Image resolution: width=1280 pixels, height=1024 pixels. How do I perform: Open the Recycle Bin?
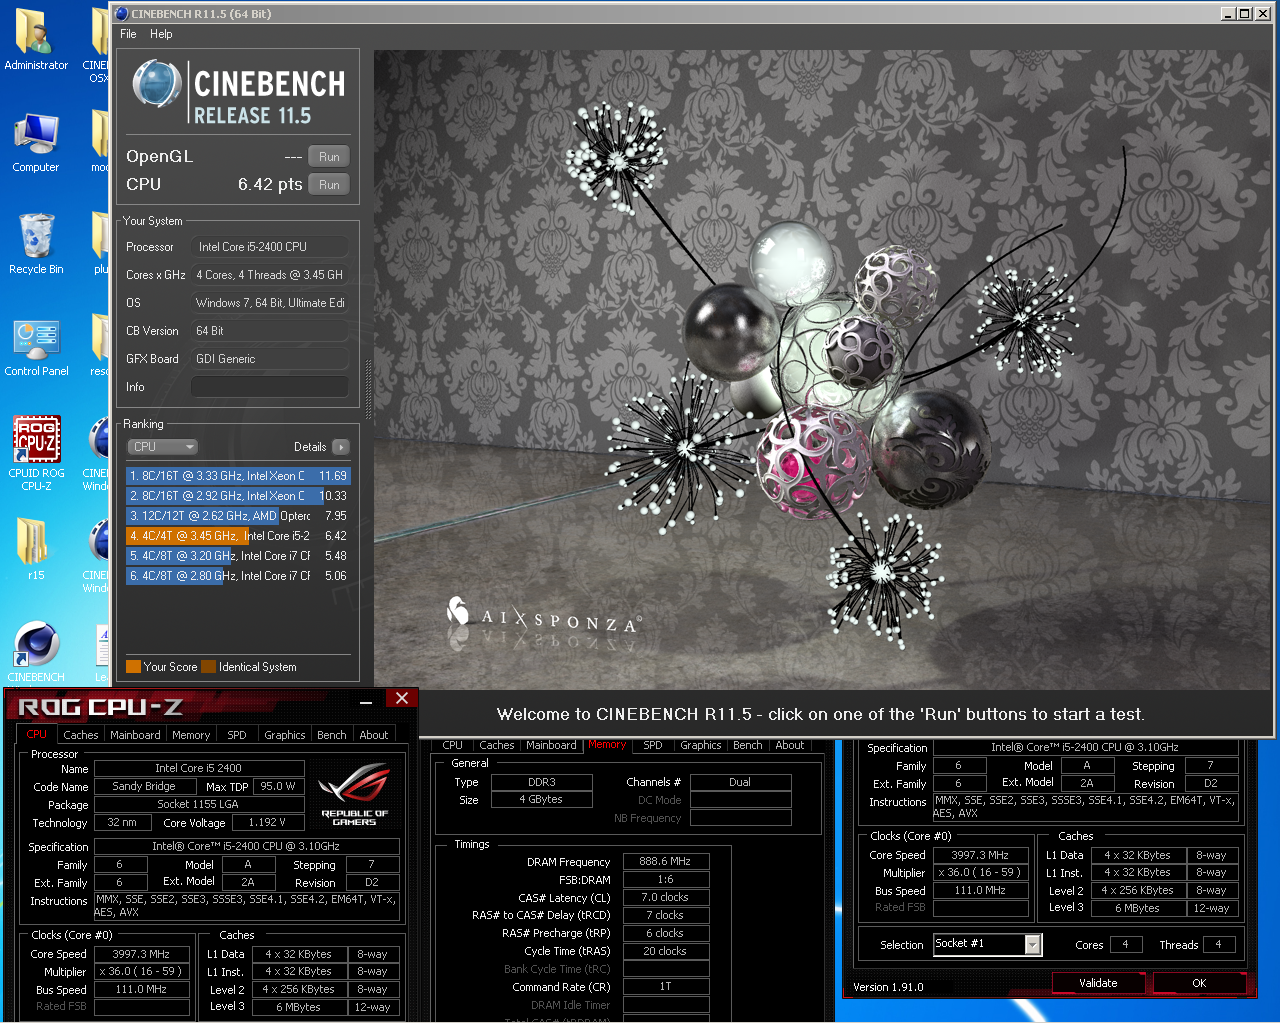tap(36, 245)
